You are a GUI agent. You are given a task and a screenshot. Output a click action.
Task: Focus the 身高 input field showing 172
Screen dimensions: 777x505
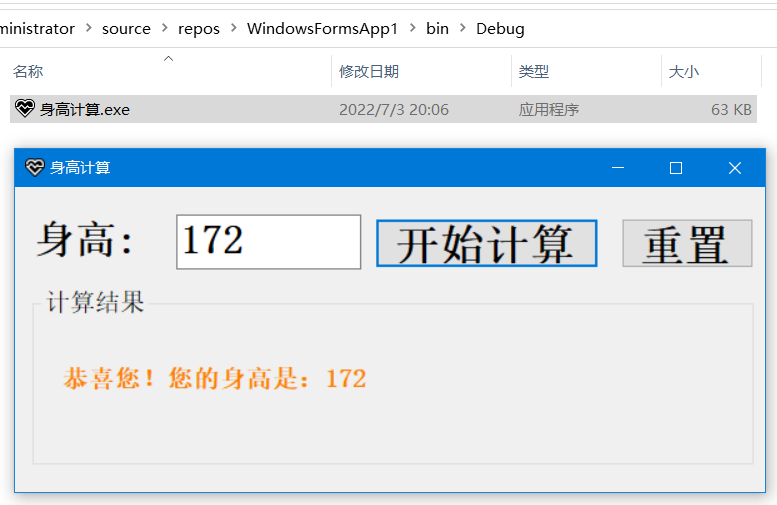pyautogui.click(x=268, y=242)
